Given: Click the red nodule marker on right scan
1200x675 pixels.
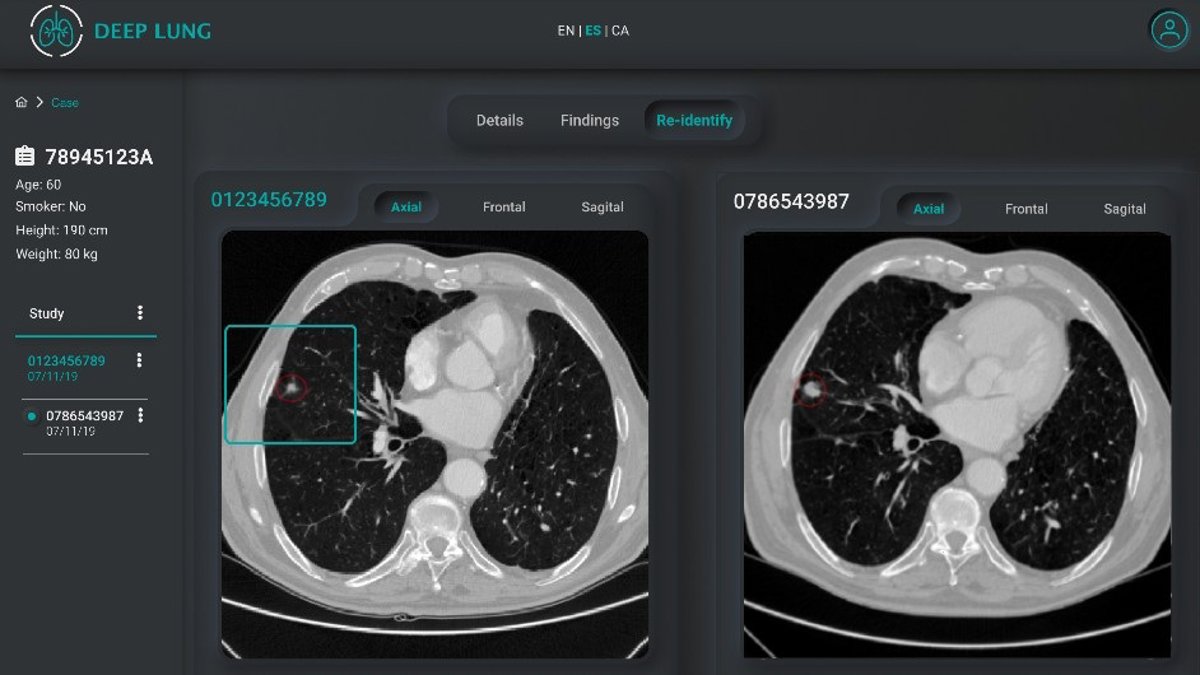Looking at the screenshot, I should pyautogui.click(x=809, y=389).
